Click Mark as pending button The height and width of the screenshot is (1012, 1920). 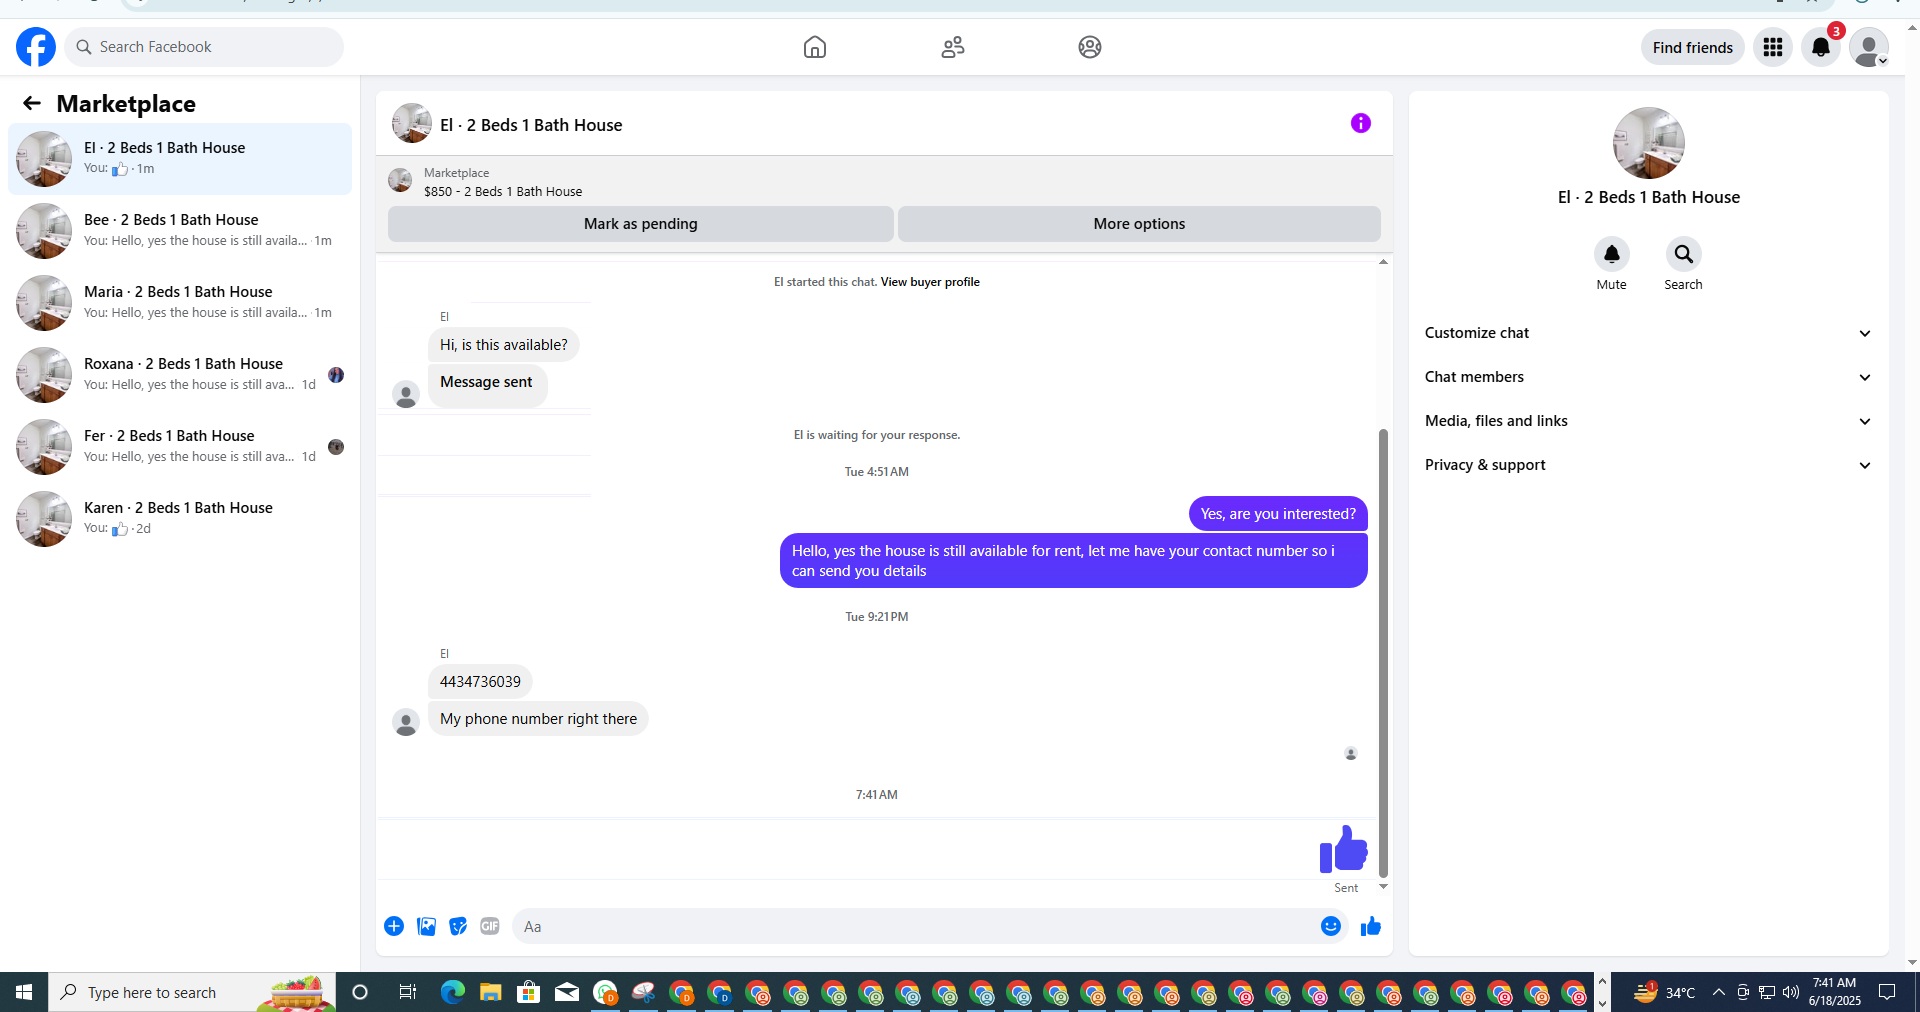(641, 224)
